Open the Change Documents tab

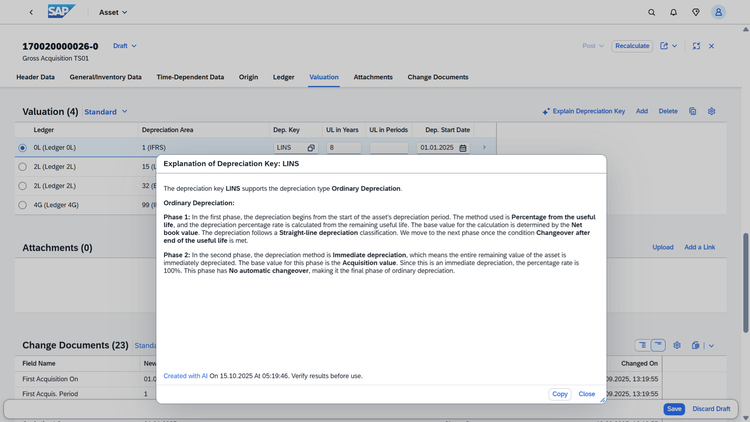coord(438,77)
